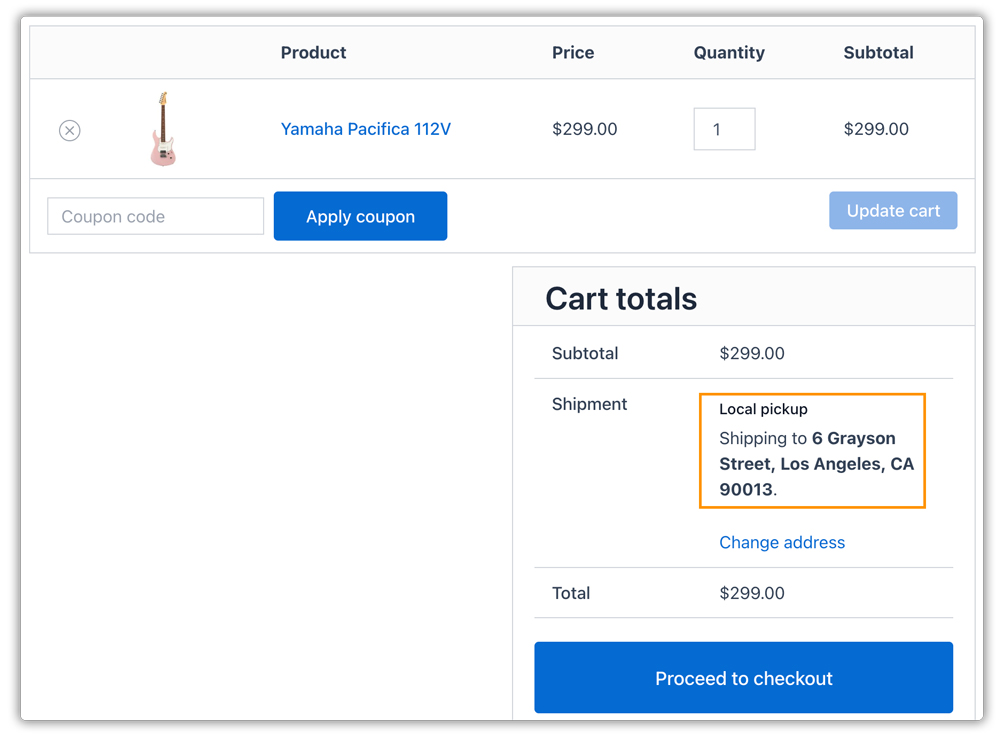The image size is (1000, 736).
Task: Focus the quantity field showing 1
Action: click(724, 129)
